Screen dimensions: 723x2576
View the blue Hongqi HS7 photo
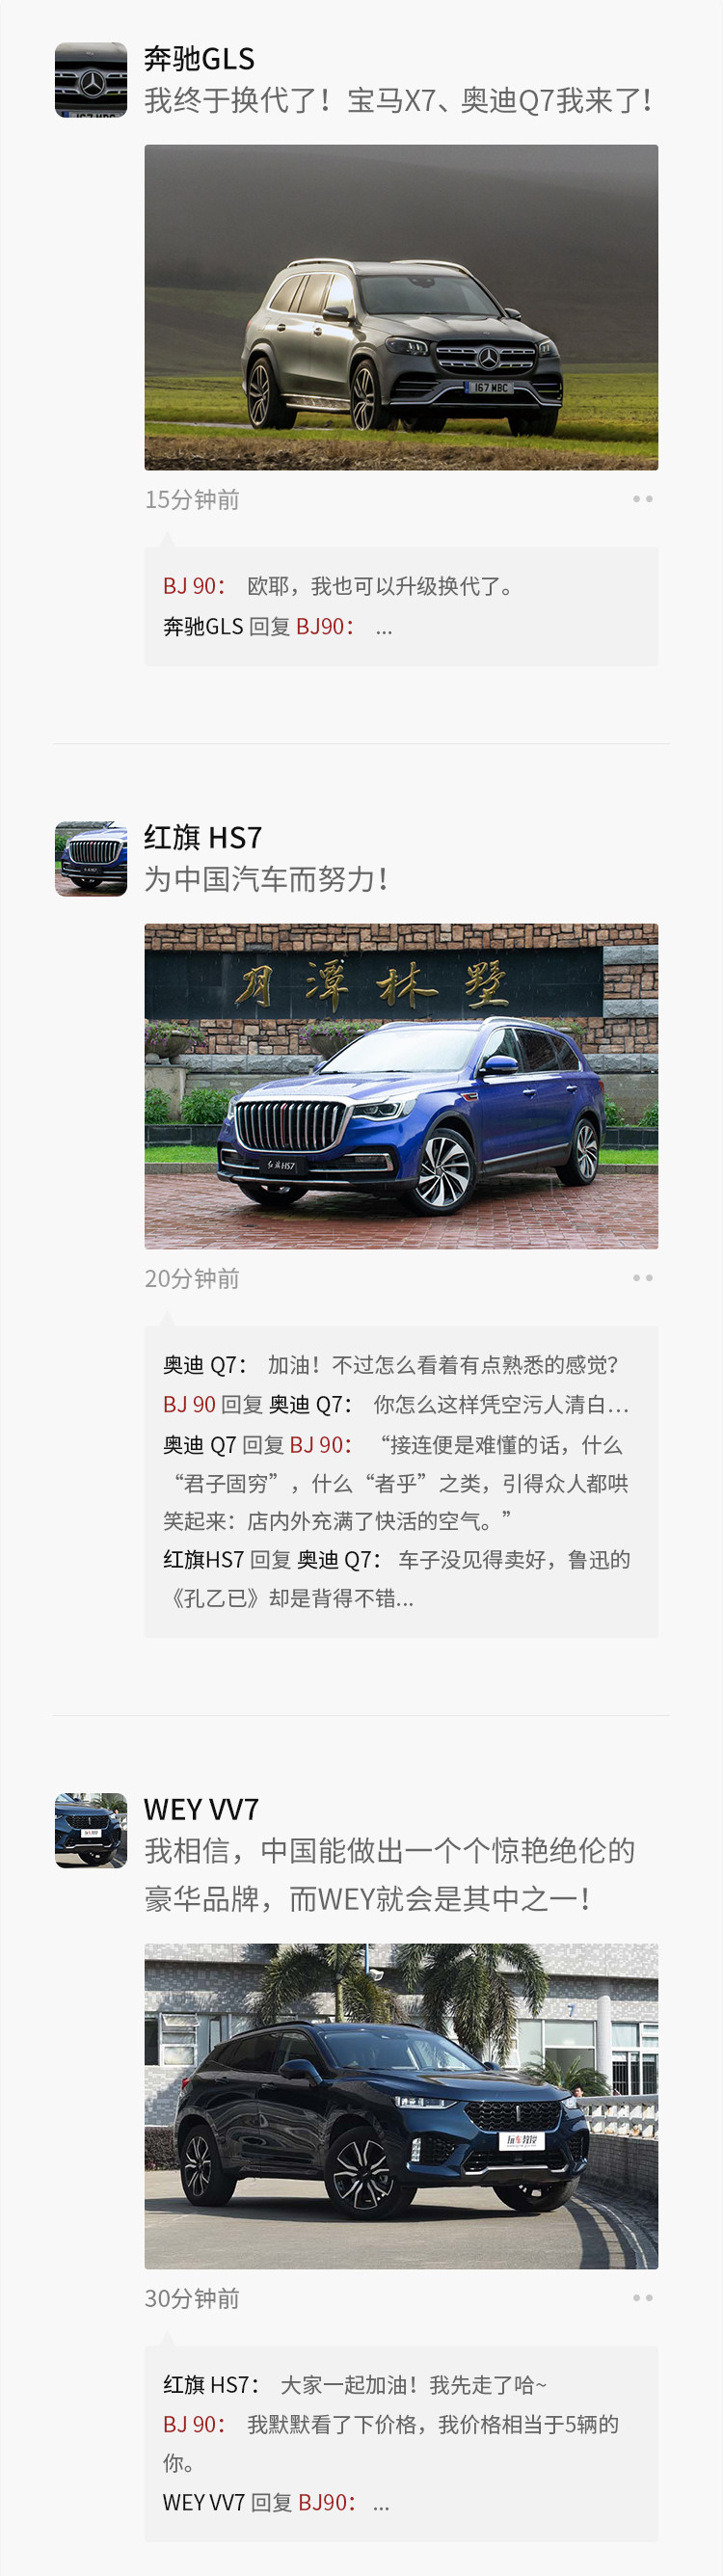click(x=401, y=1086)
